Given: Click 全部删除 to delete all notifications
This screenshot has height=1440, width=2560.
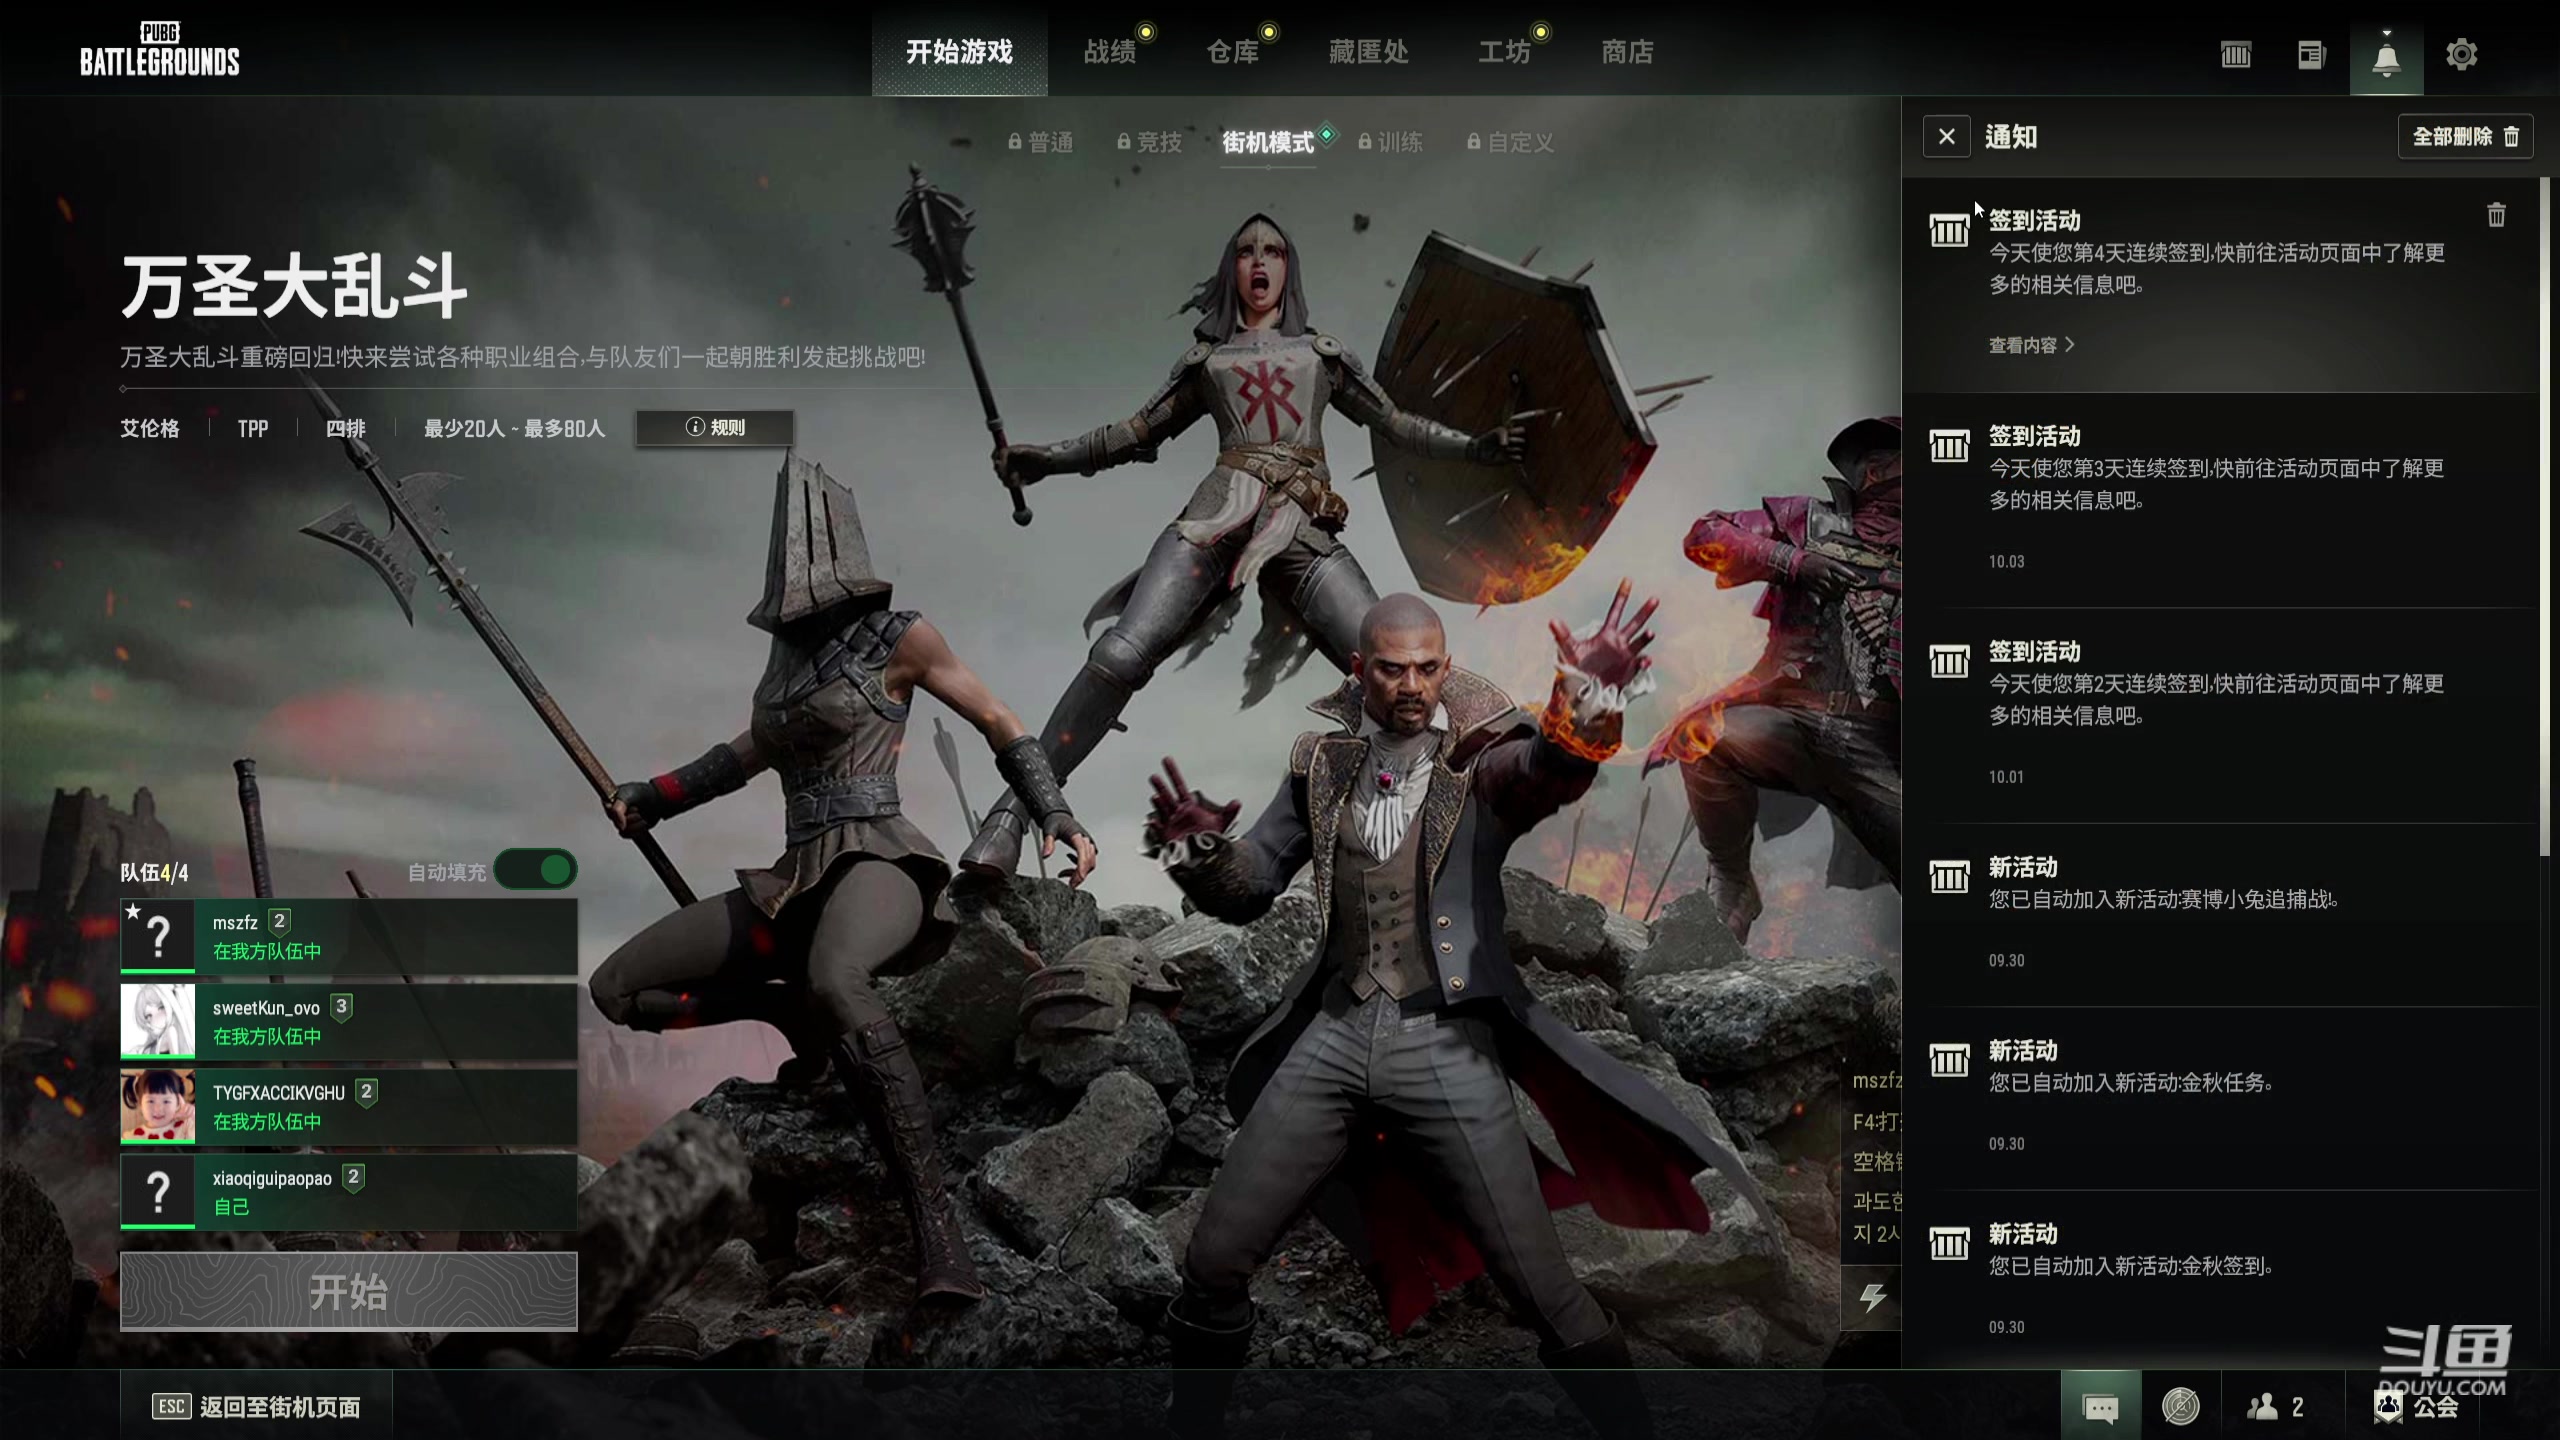Looking at the screenshot, I should point(2465,136).
